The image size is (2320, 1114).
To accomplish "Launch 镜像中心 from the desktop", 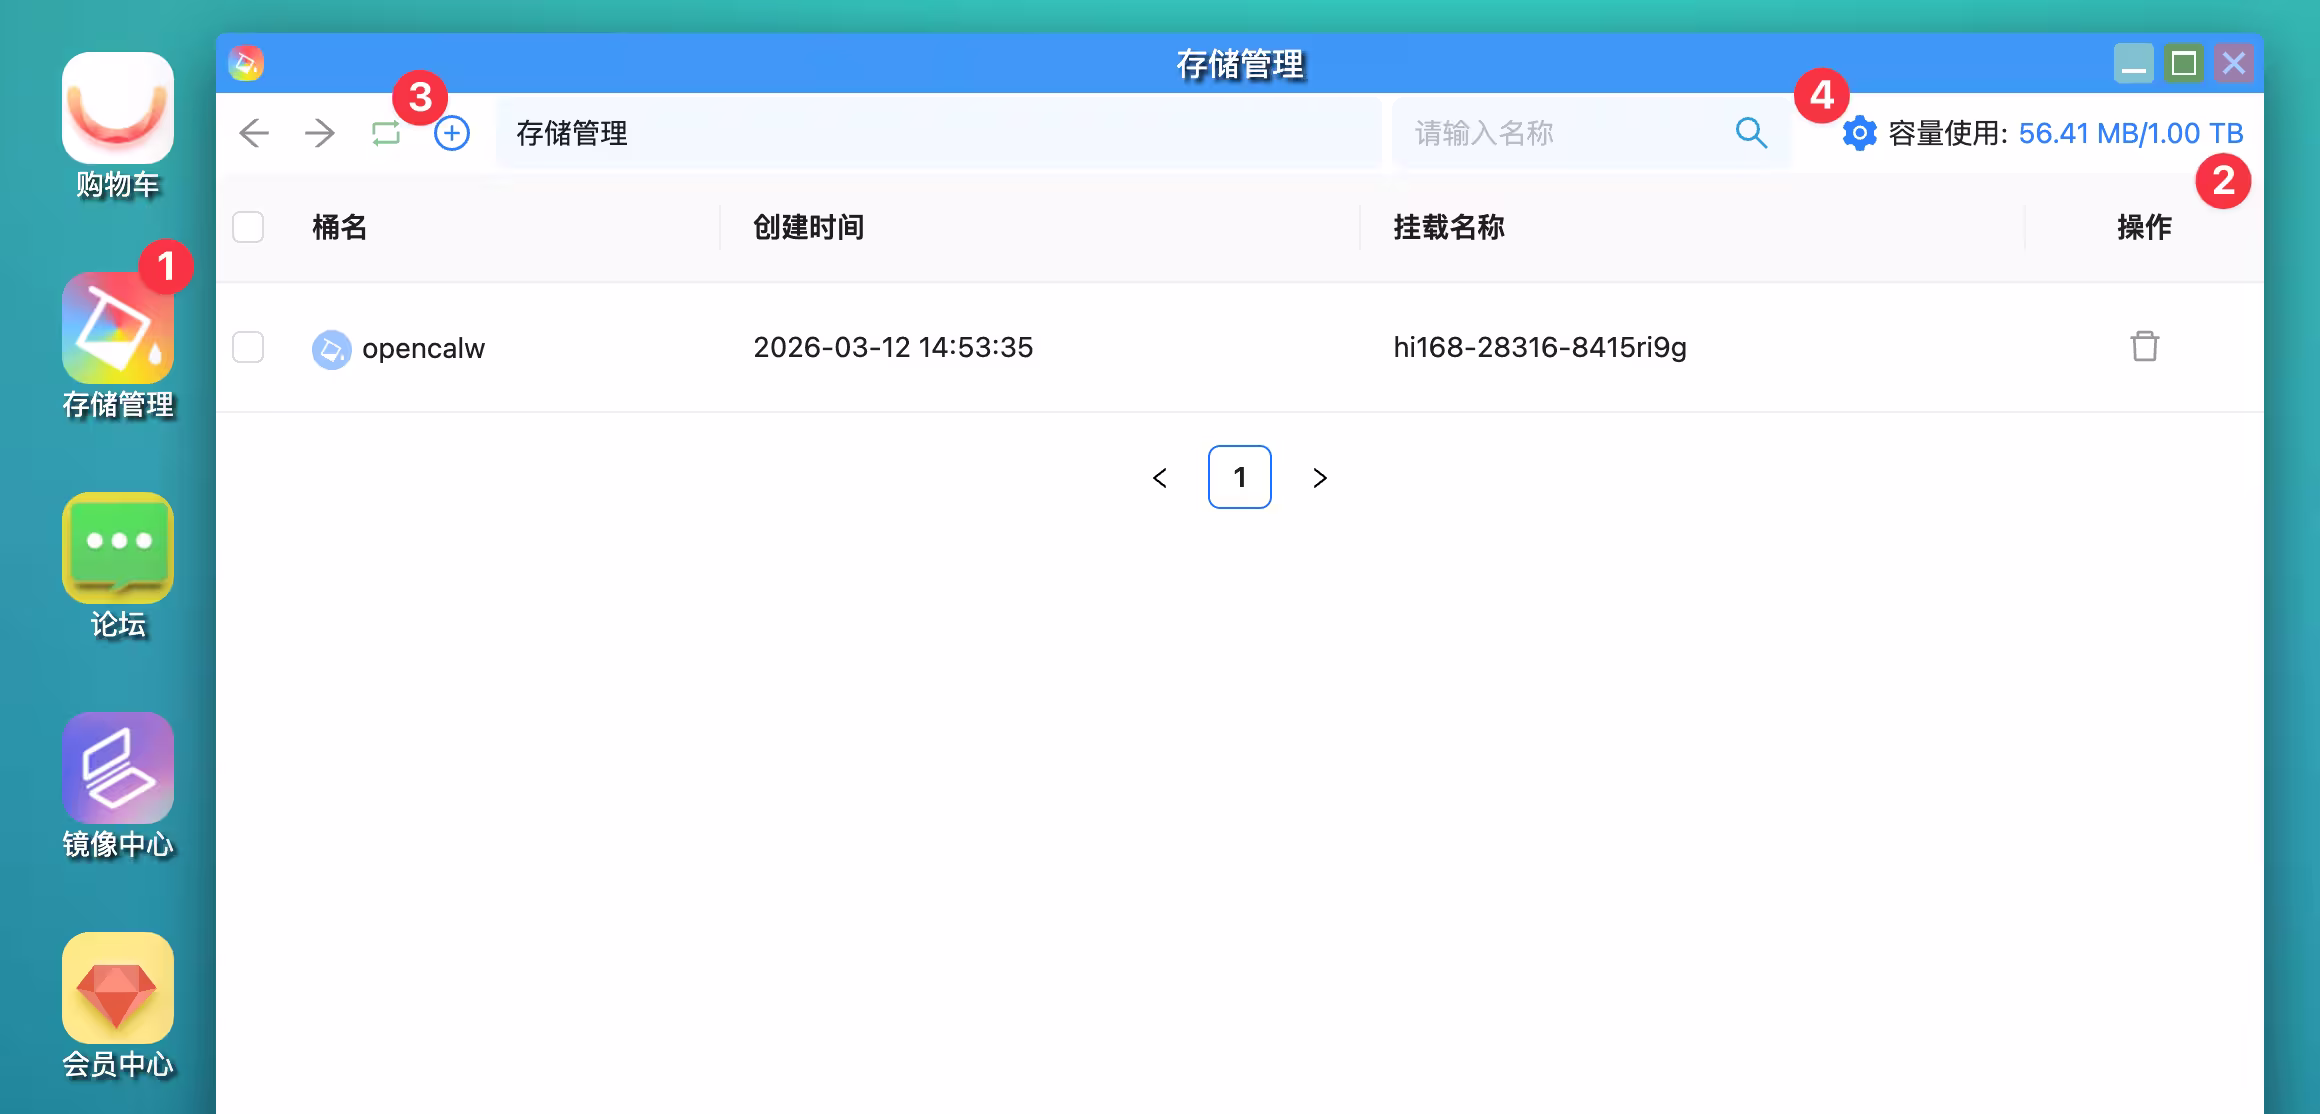I will coord(117,770).
